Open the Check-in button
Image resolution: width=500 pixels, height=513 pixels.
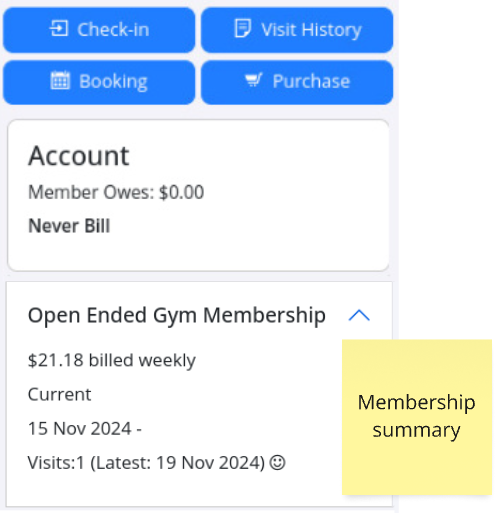[x=99, y=30]
